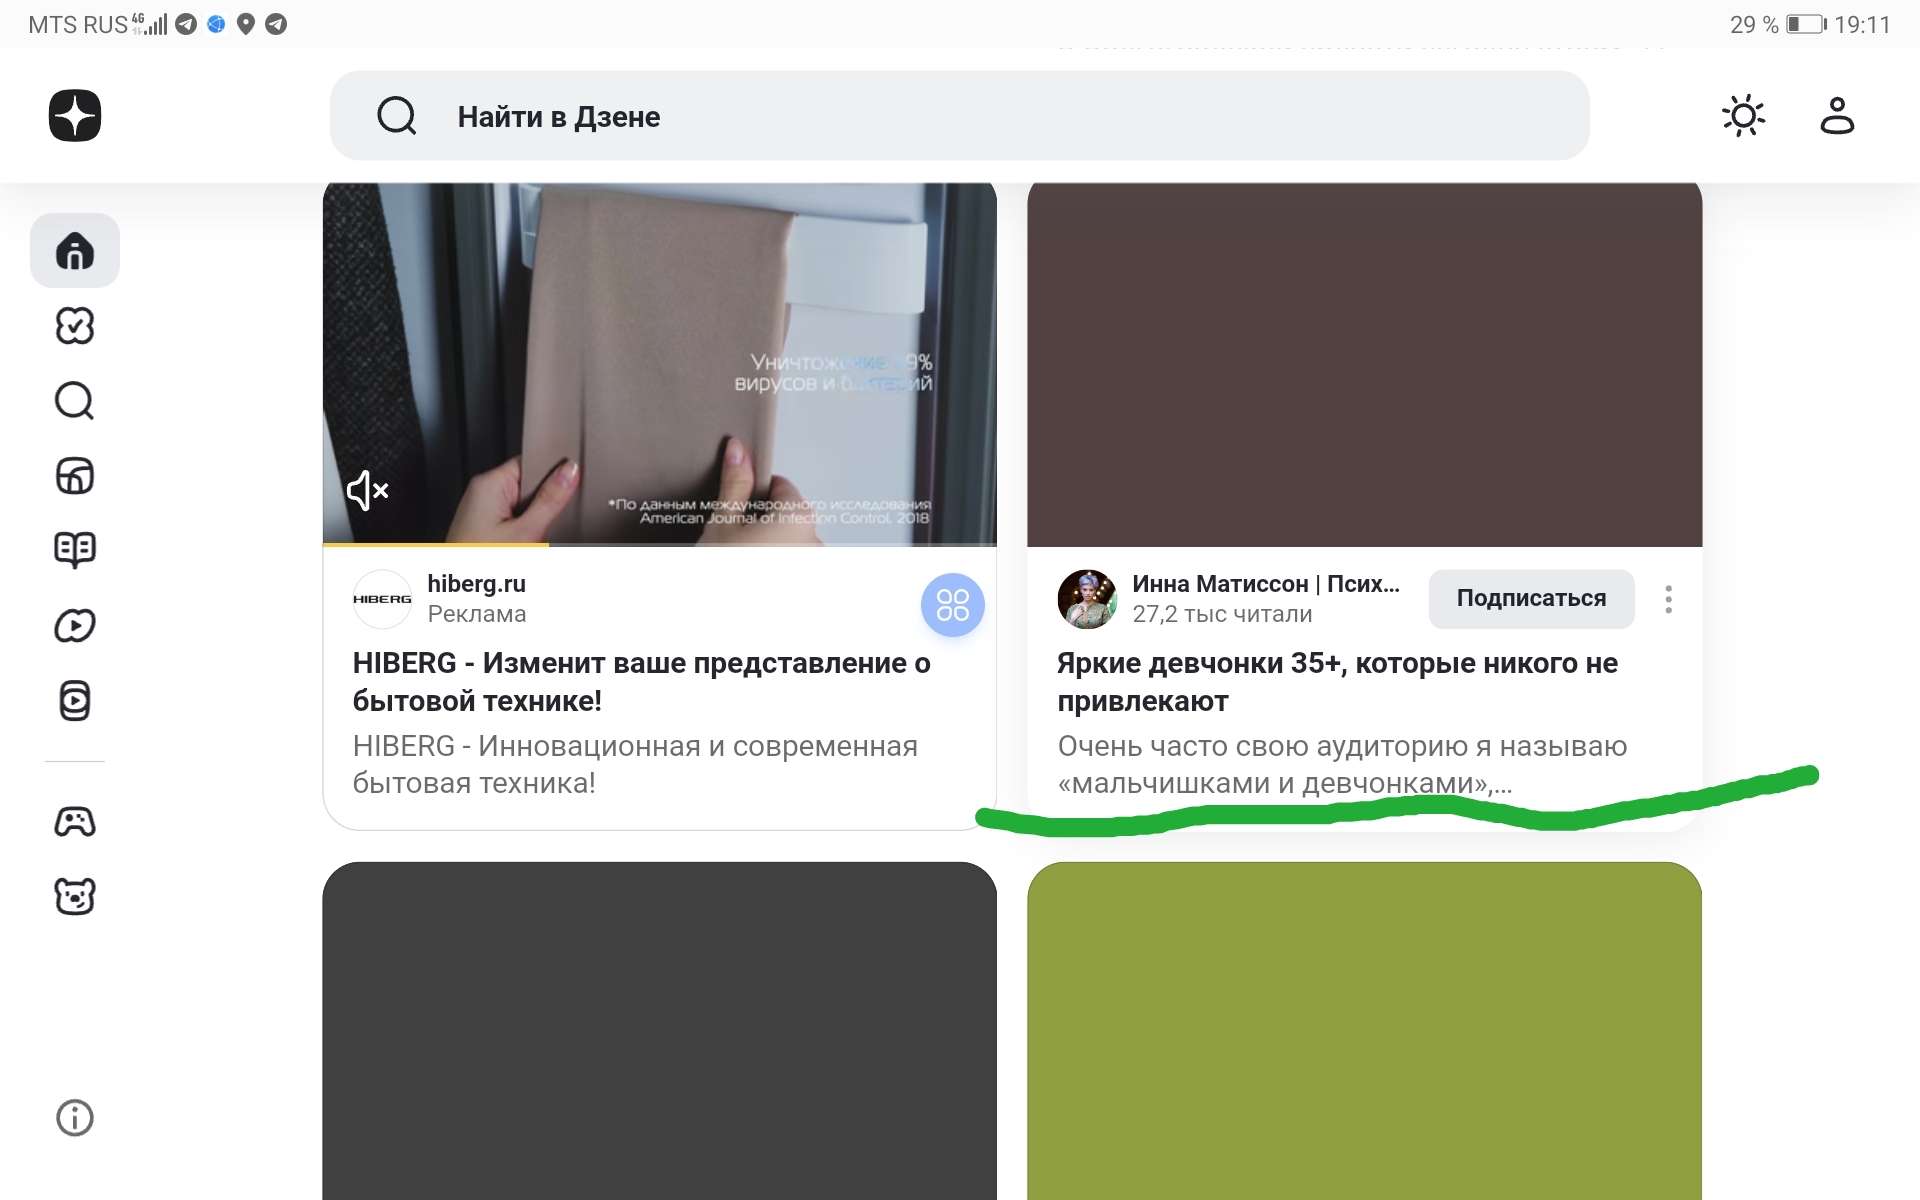Click the sidebar search magnifier icon
The height and width of the screenshot is (1200, 1920).
pos(75,401)
